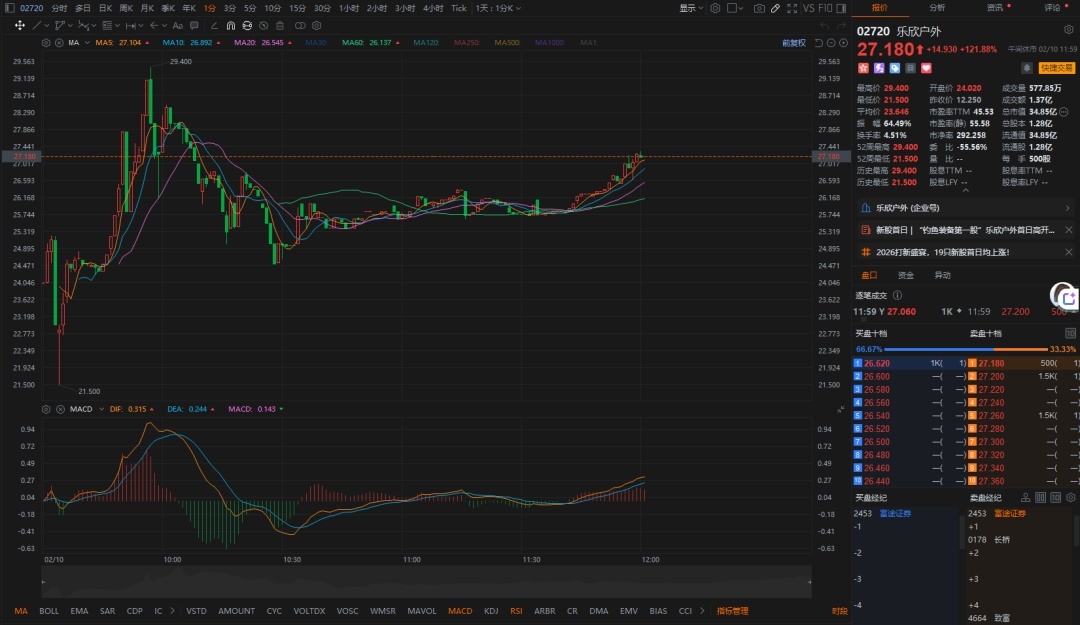Remove the MACD indicator with its close icon
This screenshot has height=625, width=1080.
59,409
